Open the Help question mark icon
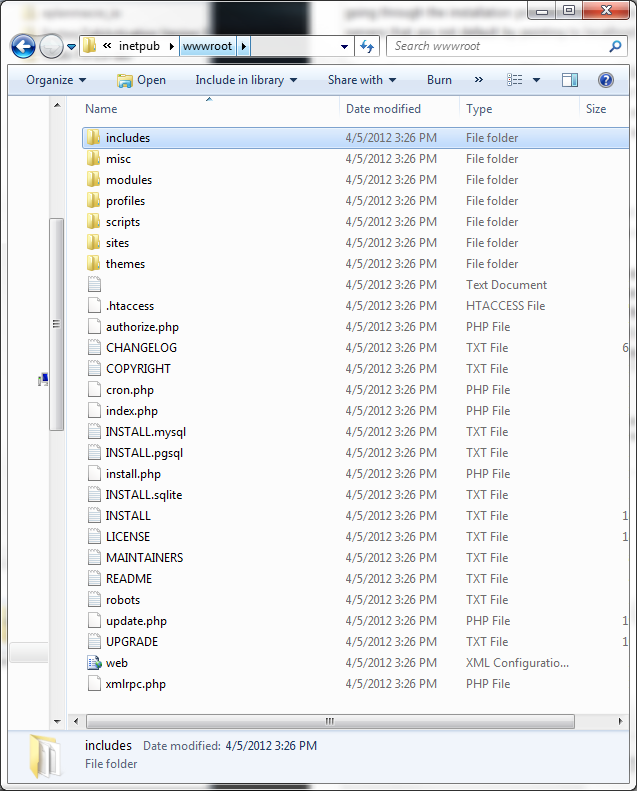 coord(605,80)
